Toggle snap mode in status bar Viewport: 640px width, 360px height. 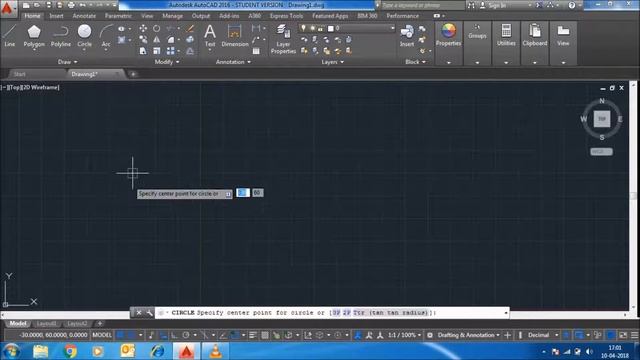[x=131, y=335]
